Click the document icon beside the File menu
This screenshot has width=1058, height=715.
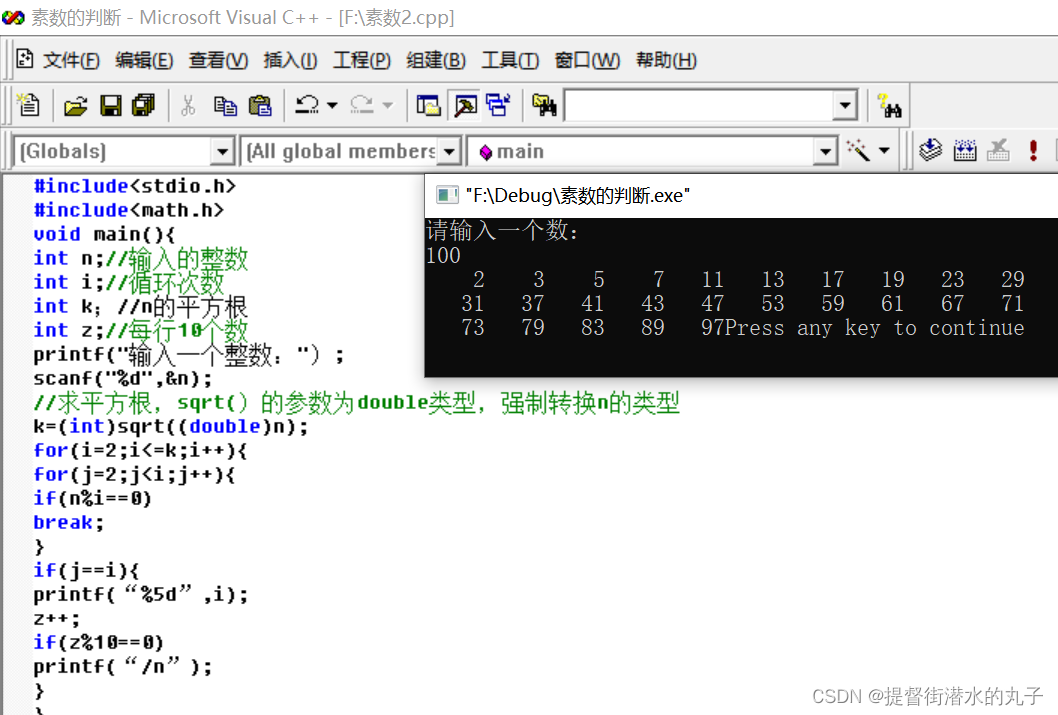click(x=25, y=59)
